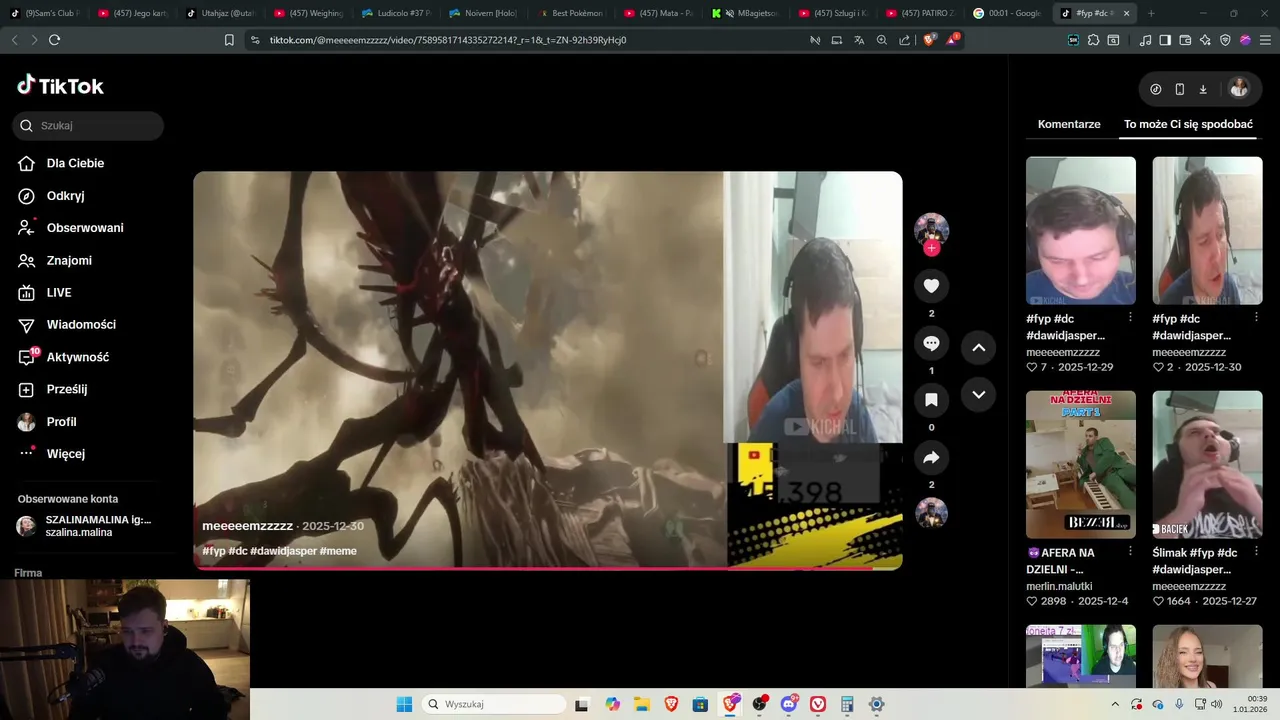Open Discord from the taskbar
The image size is (1280, 720).
tap(790, 704)
